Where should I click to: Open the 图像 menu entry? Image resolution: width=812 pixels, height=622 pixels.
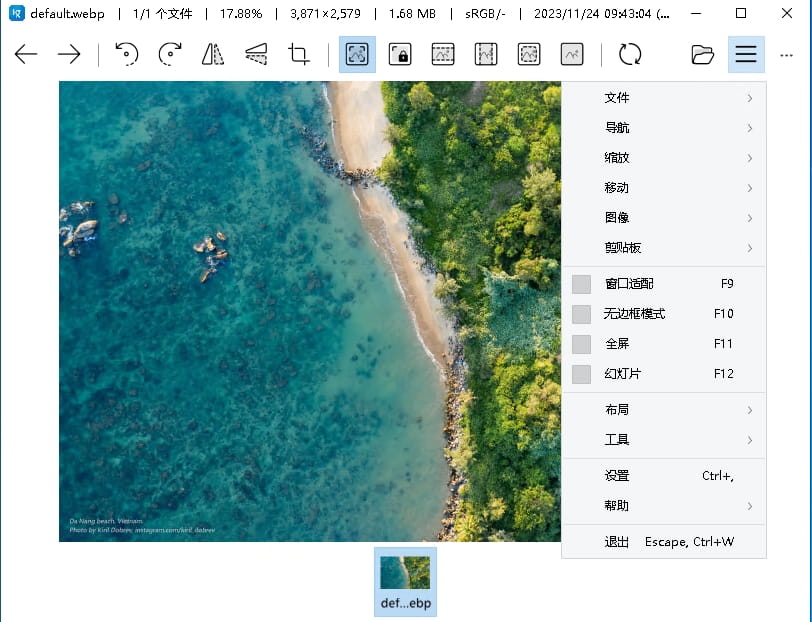pos(663,218)
